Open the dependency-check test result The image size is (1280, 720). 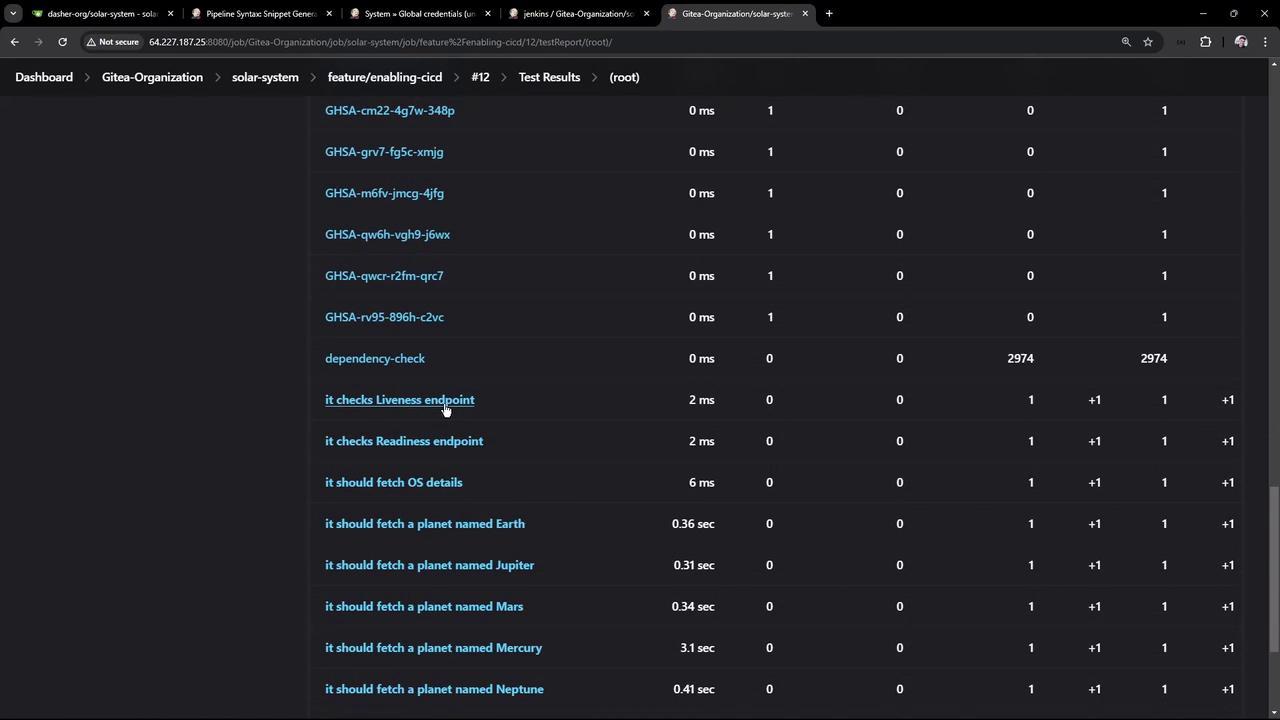[x=375, y=358]
